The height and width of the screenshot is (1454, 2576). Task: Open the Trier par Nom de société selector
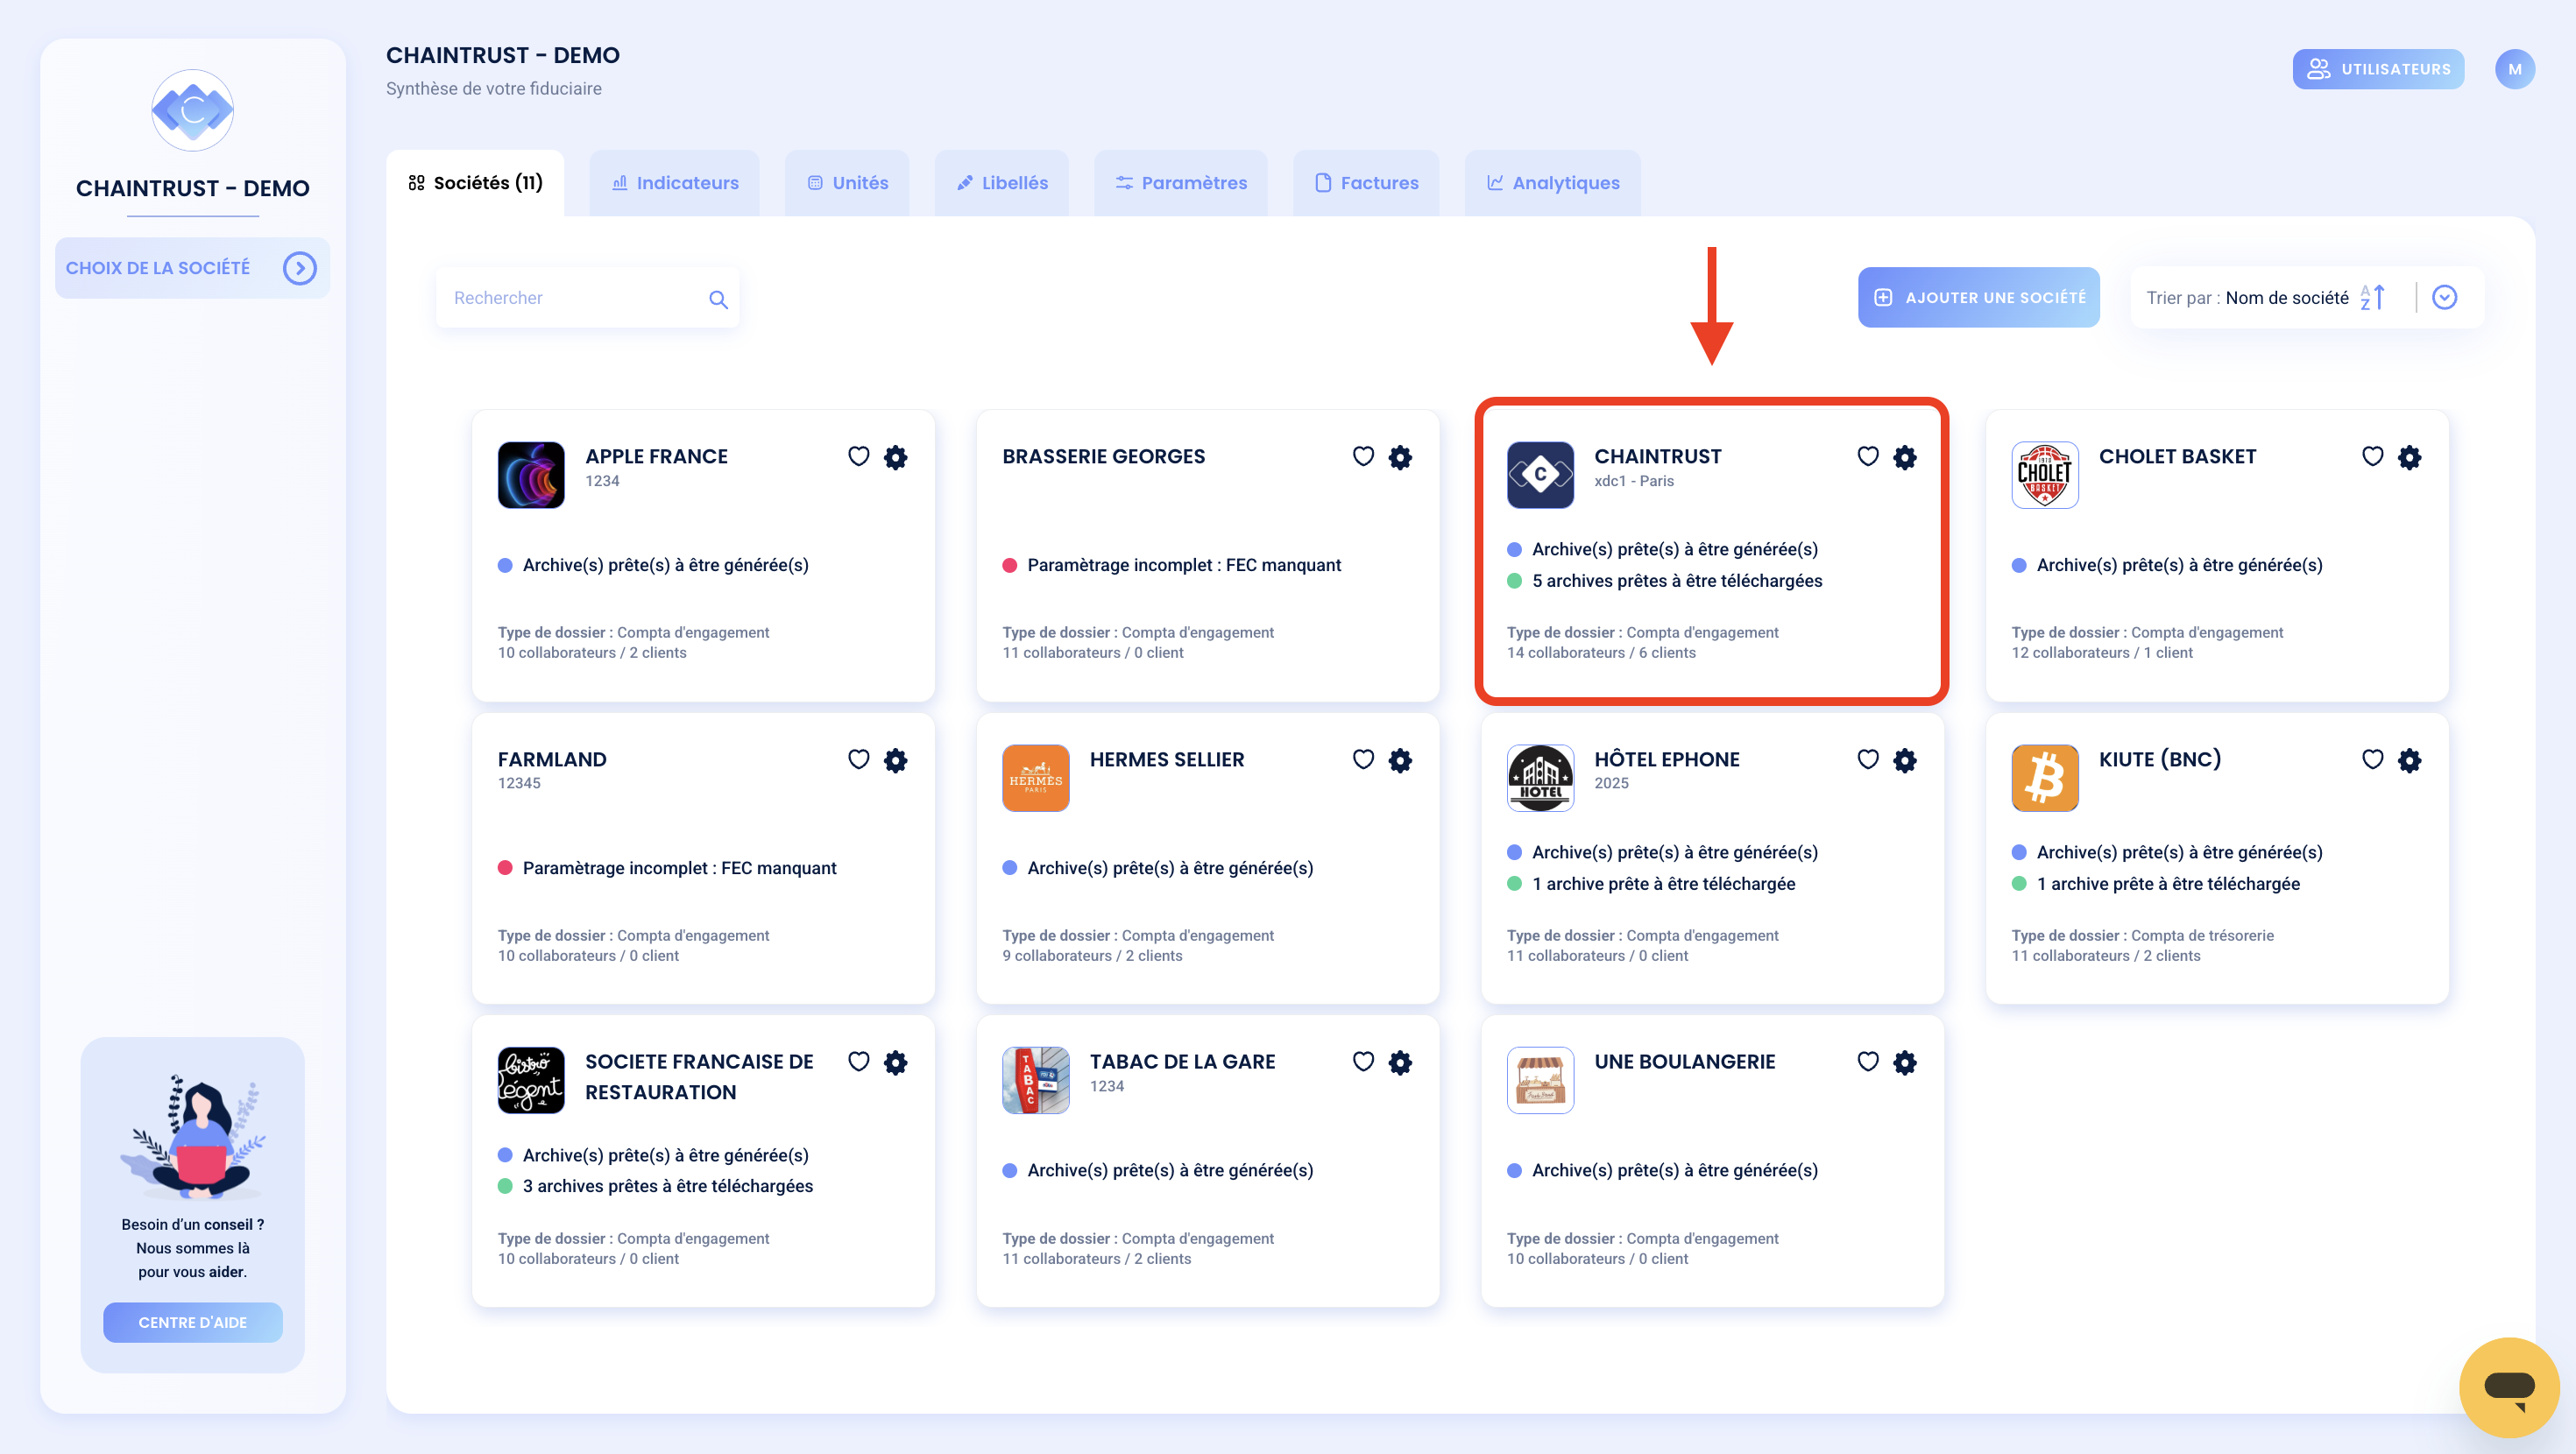point(2306,297)
